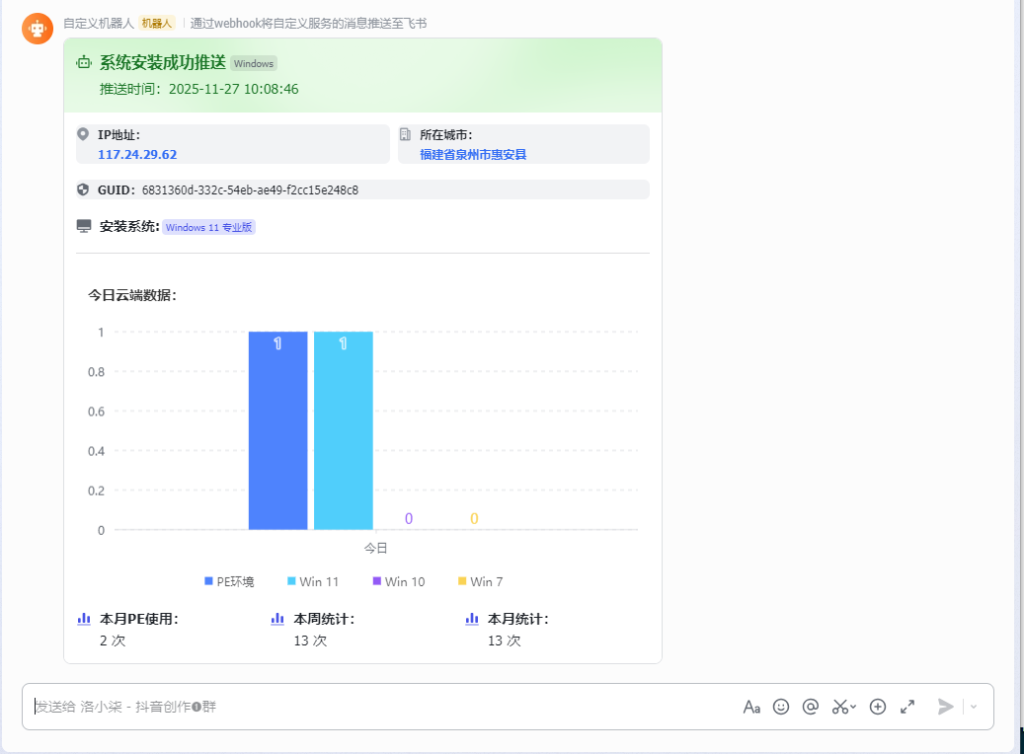Open the send options dropdown arrow
1024x754 pixels.
[974, 707]
